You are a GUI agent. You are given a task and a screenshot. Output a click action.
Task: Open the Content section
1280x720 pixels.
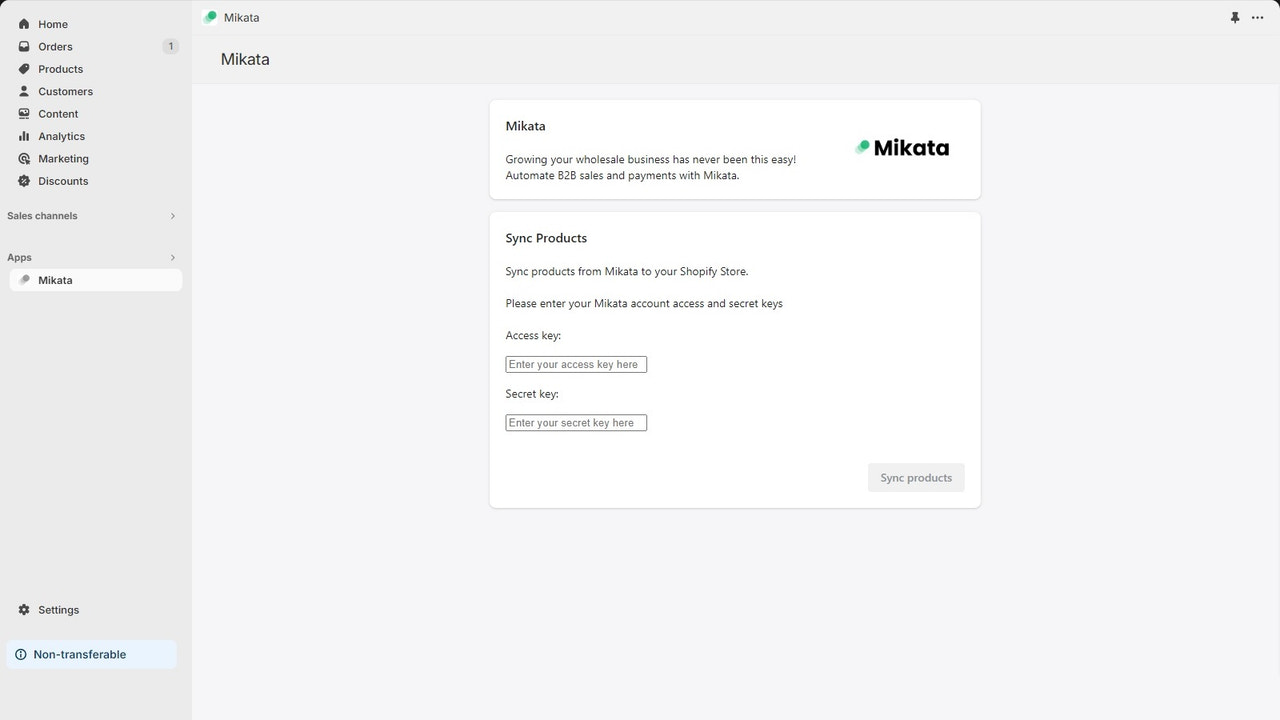(96, 114)
